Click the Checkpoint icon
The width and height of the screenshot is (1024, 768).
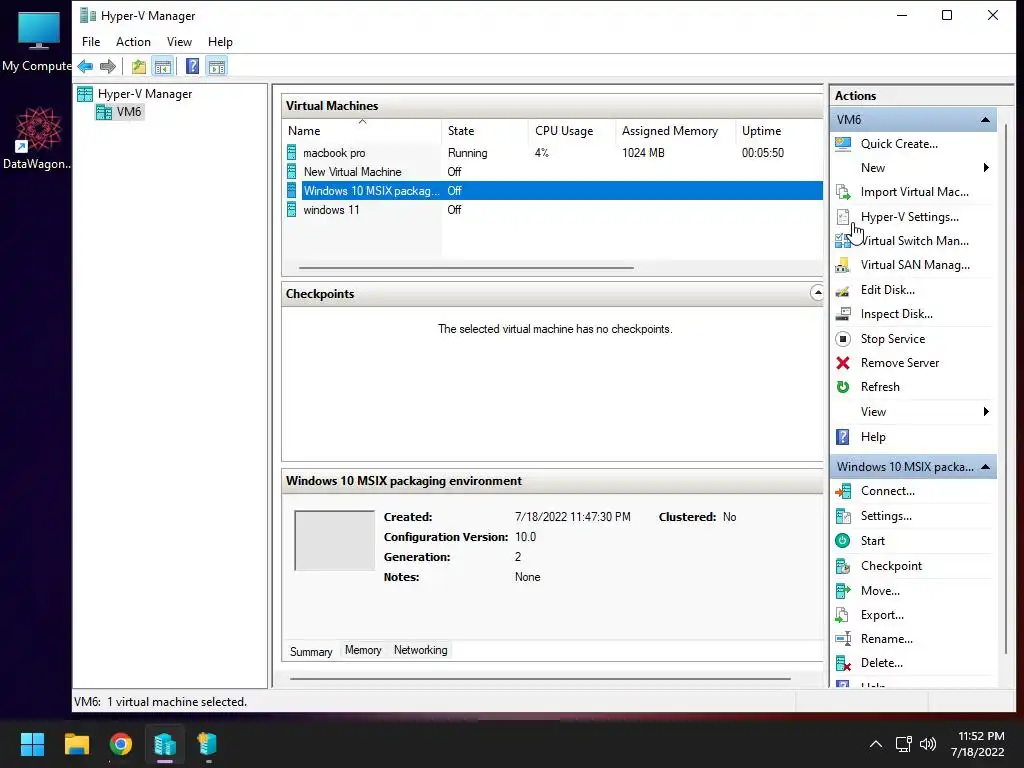[x=843, y=566]
